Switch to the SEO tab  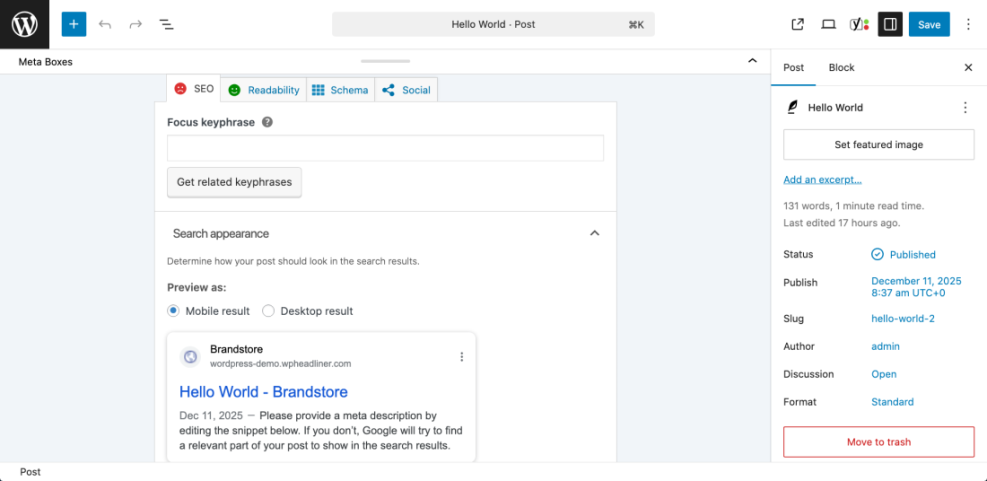coord(194,89)
